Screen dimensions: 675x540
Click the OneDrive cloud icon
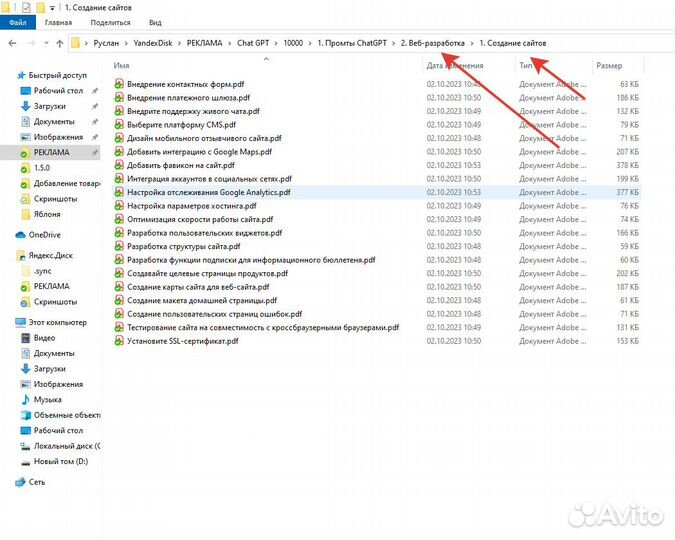click(x=21, y=235)
